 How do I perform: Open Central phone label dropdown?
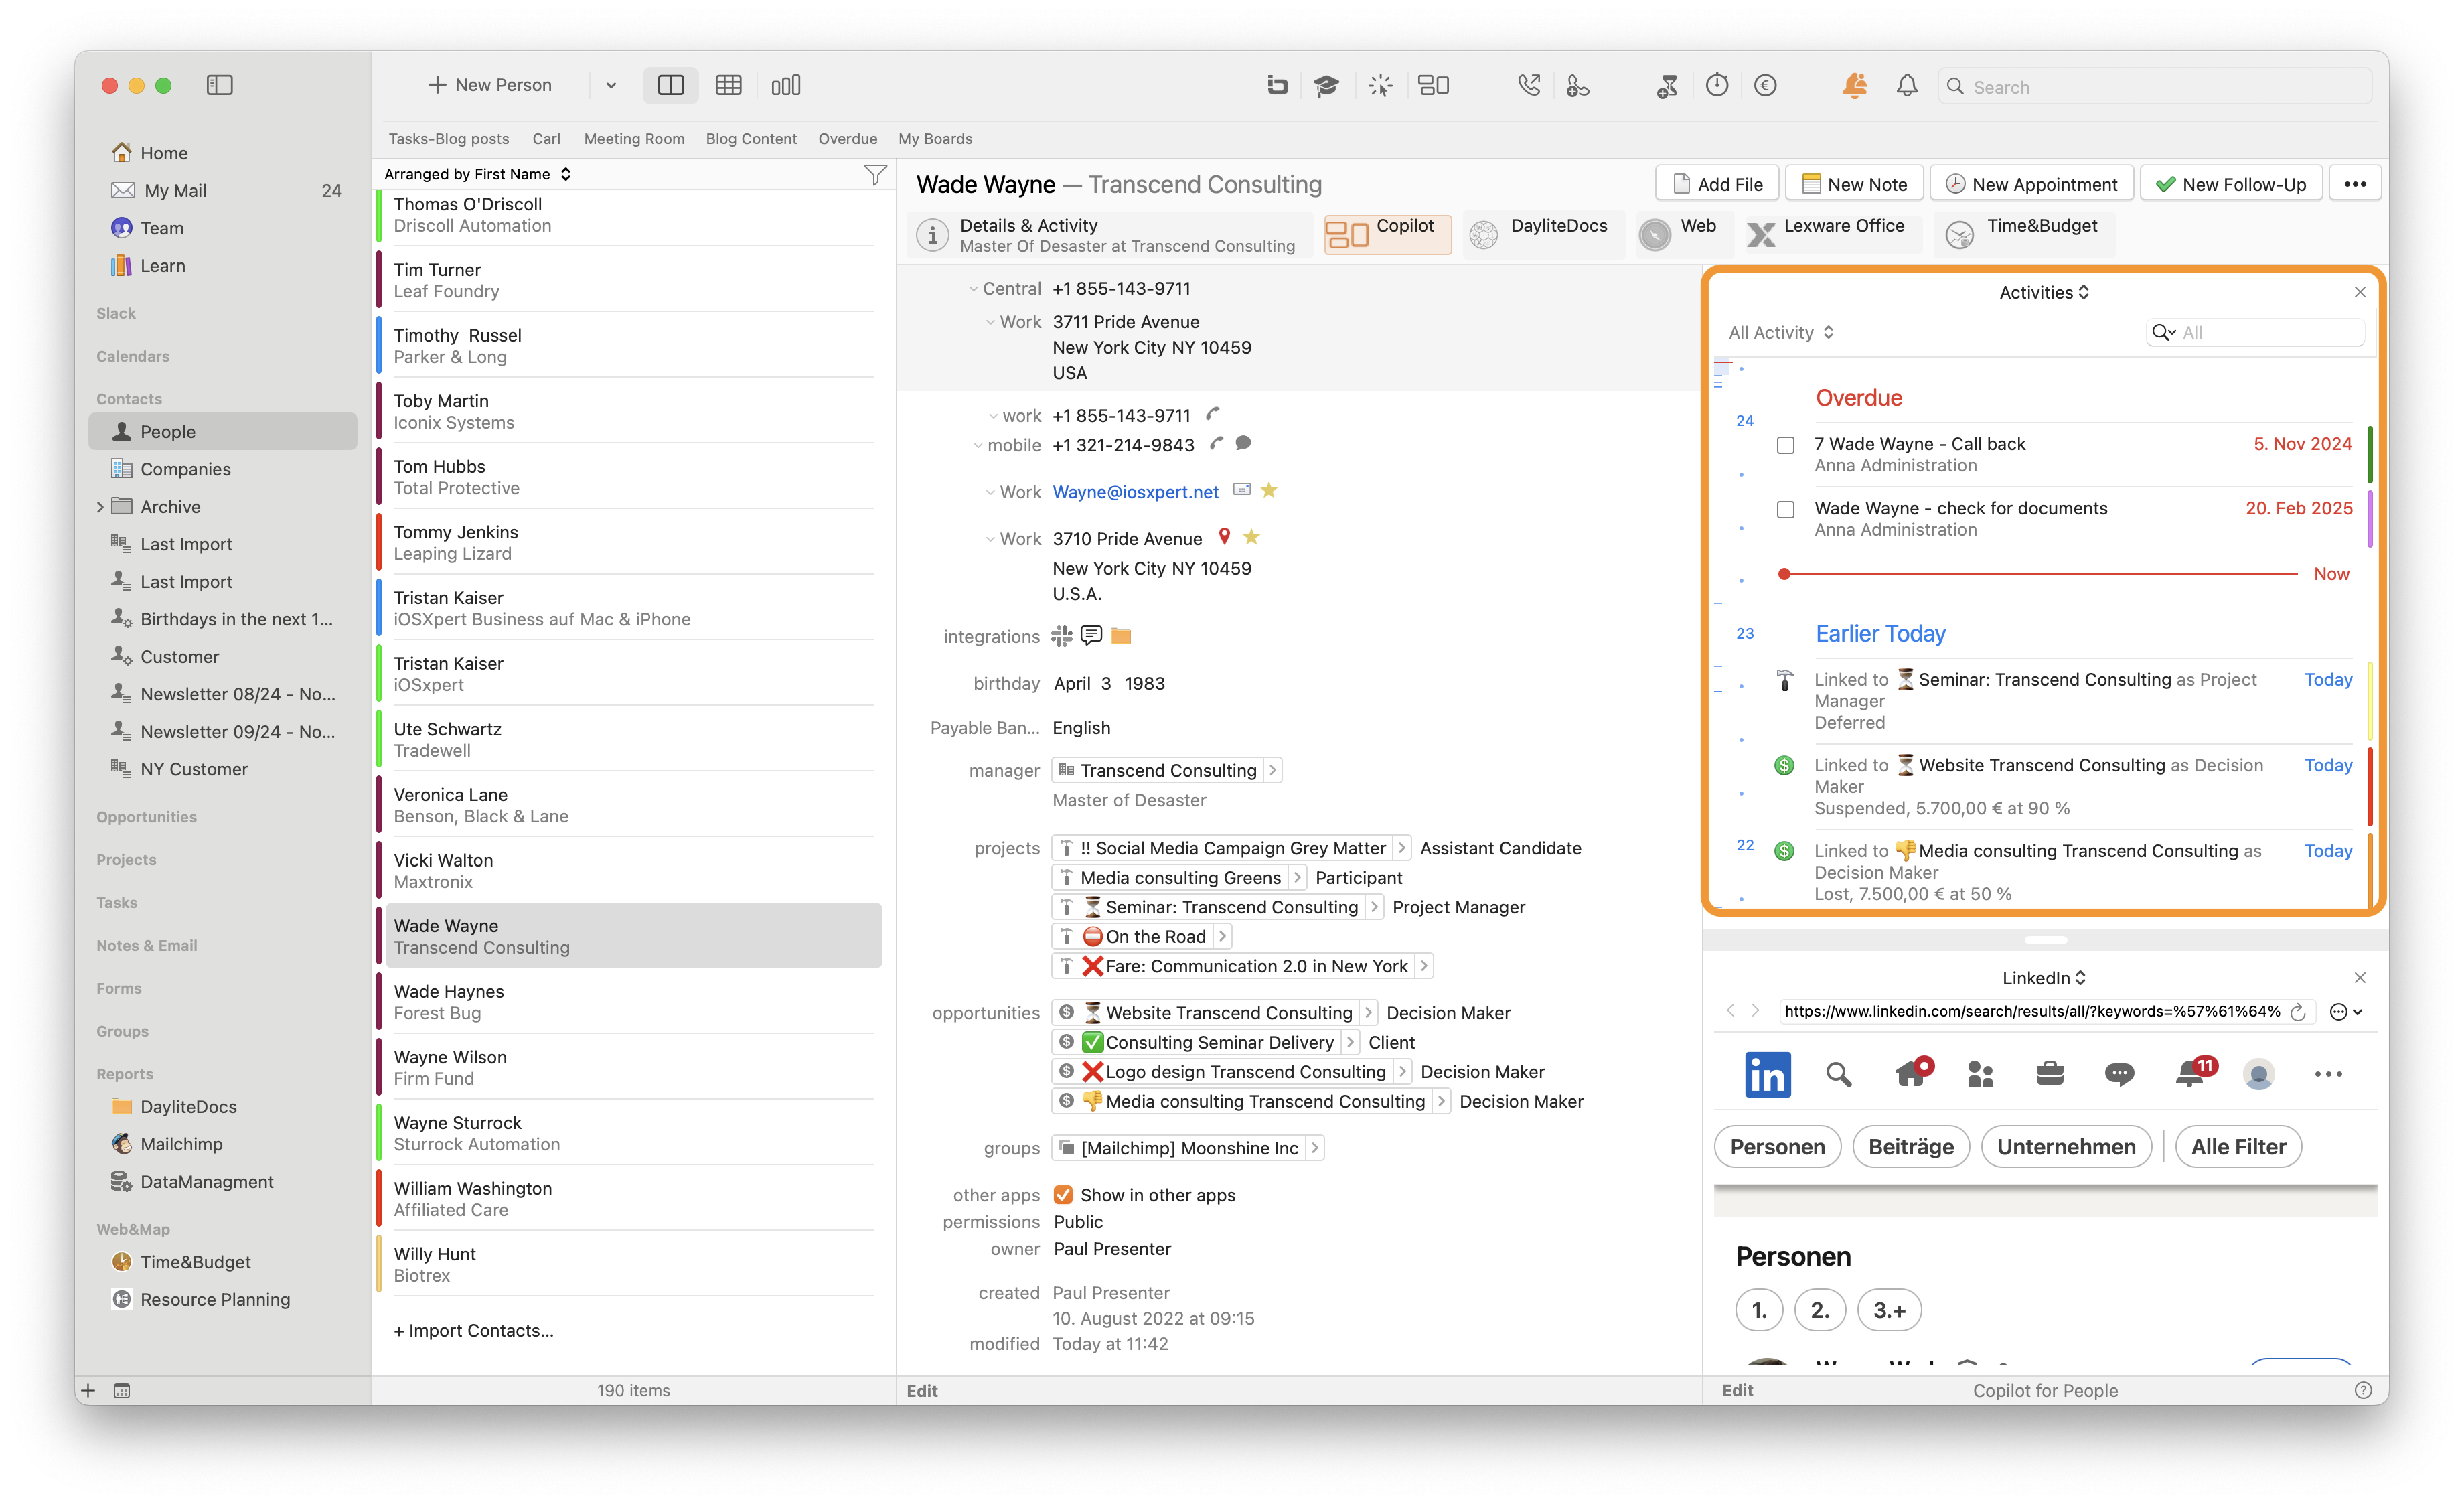[973, 289]
